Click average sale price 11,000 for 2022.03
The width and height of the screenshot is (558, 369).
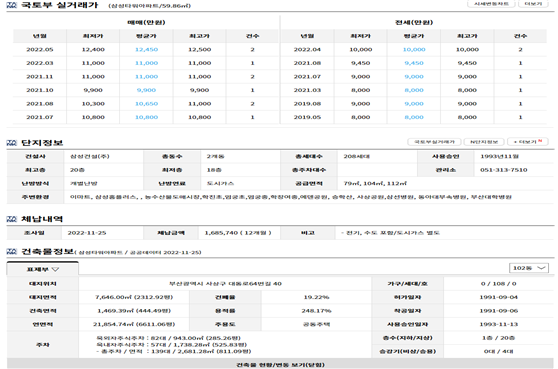[146, 63]
